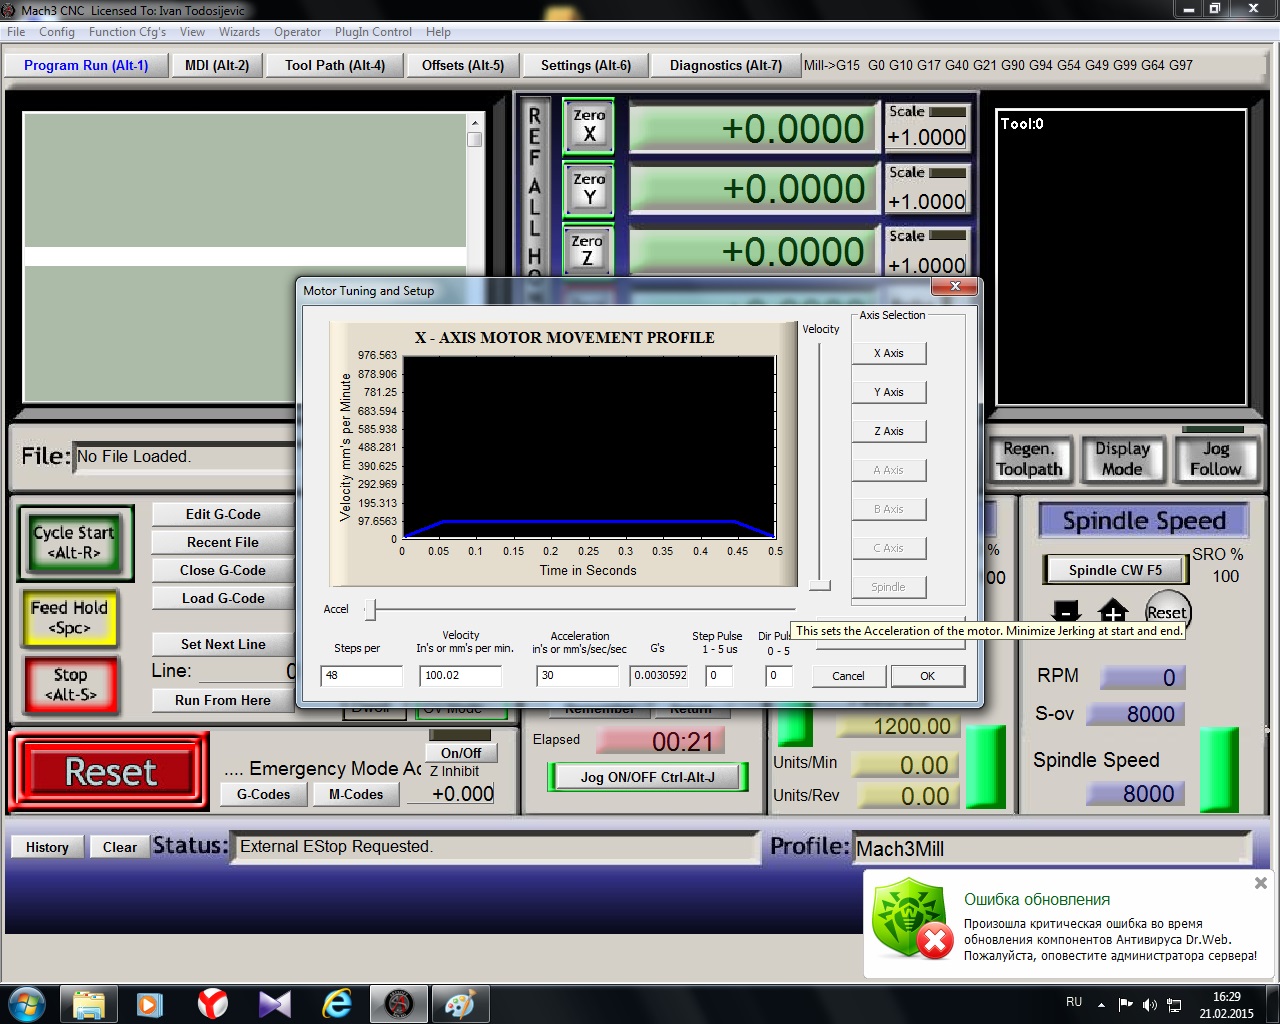Screen dimensions: 1280x1024
Task: Open Visual Studio from the taskbar
Action: coord(274,1003)
